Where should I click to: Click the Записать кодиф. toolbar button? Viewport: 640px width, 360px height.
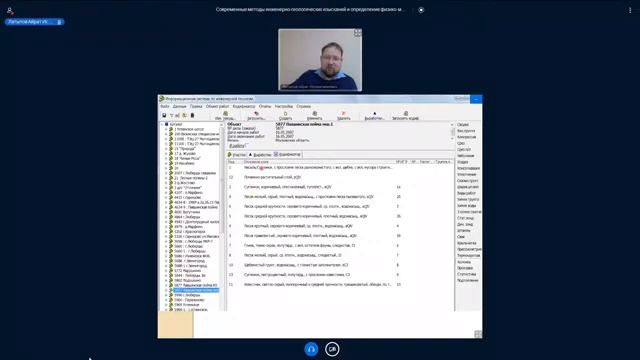405,116
